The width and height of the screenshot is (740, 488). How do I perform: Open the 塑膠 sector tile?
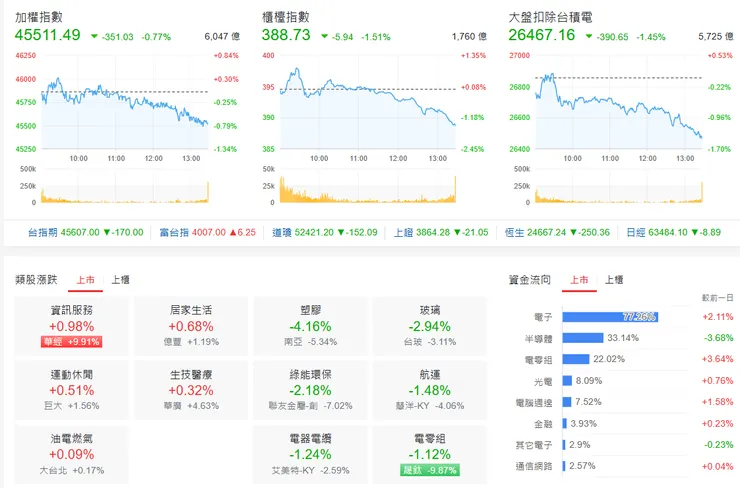tap(310, 326)
